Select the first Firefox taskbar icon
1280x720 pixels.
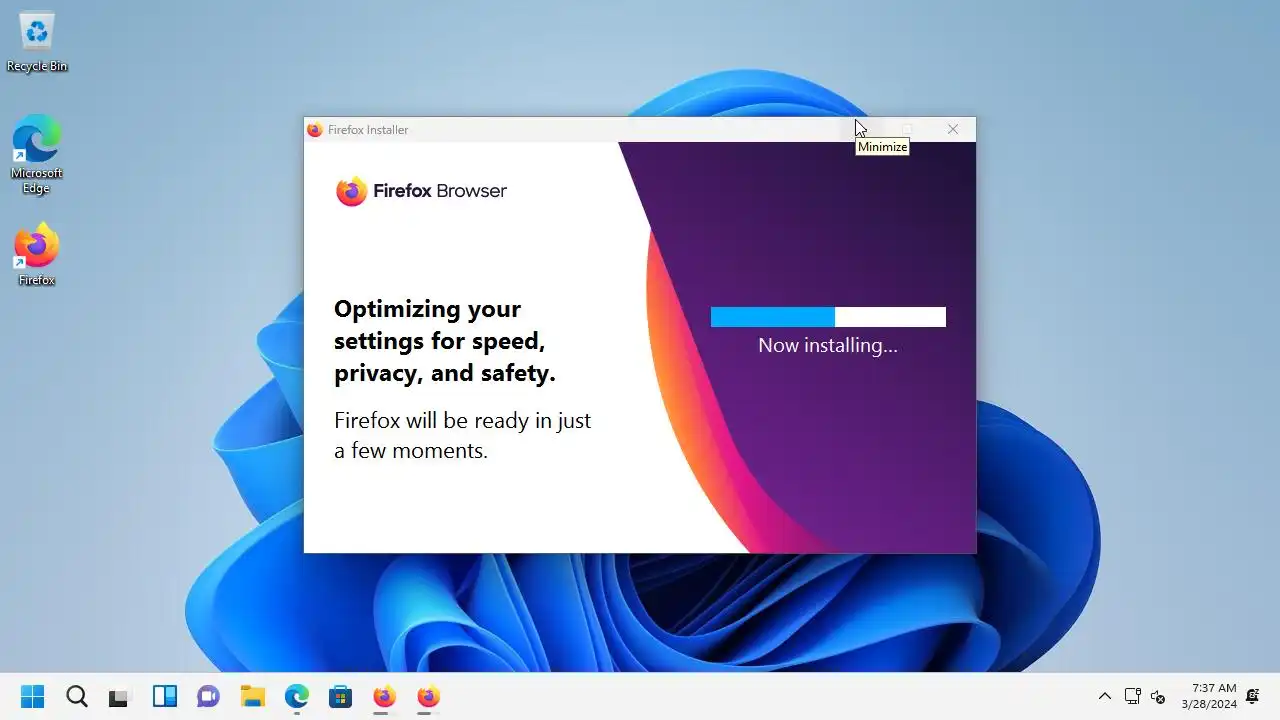click(x=384, y=697)
